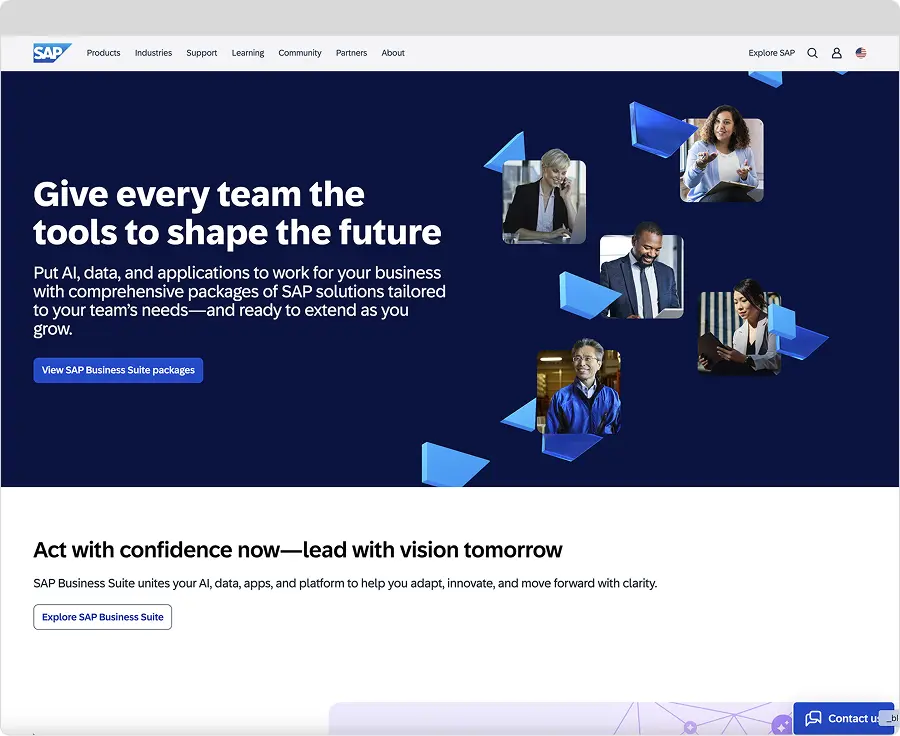Image resolution: width=900 pixels, height=736 pixels.
Task: Click the purple sparkle AI icon
Action: coord(781,724)
